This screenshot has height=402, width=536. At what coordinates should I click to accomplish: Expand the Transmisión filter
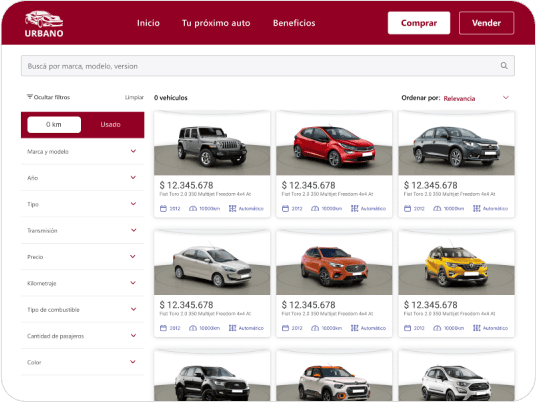pos(82,230)
